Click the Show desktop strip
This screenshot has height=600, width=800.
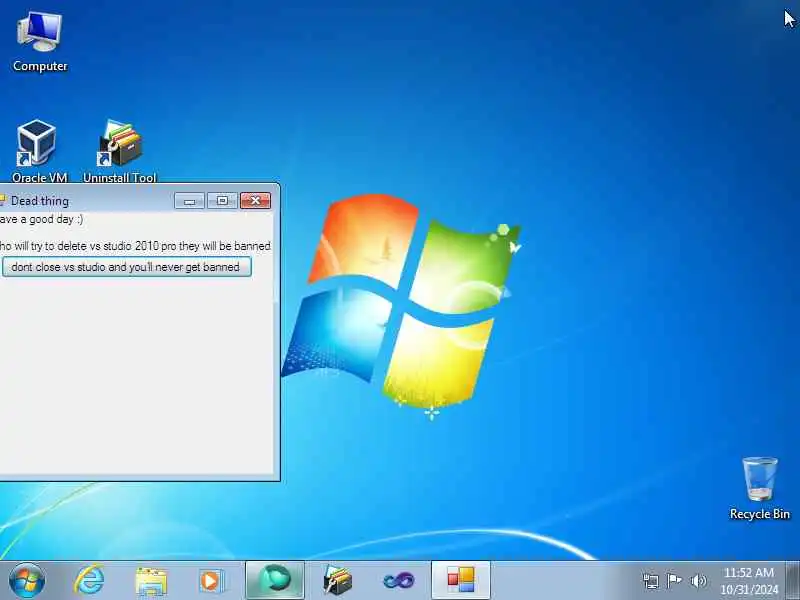pos(793,581)
